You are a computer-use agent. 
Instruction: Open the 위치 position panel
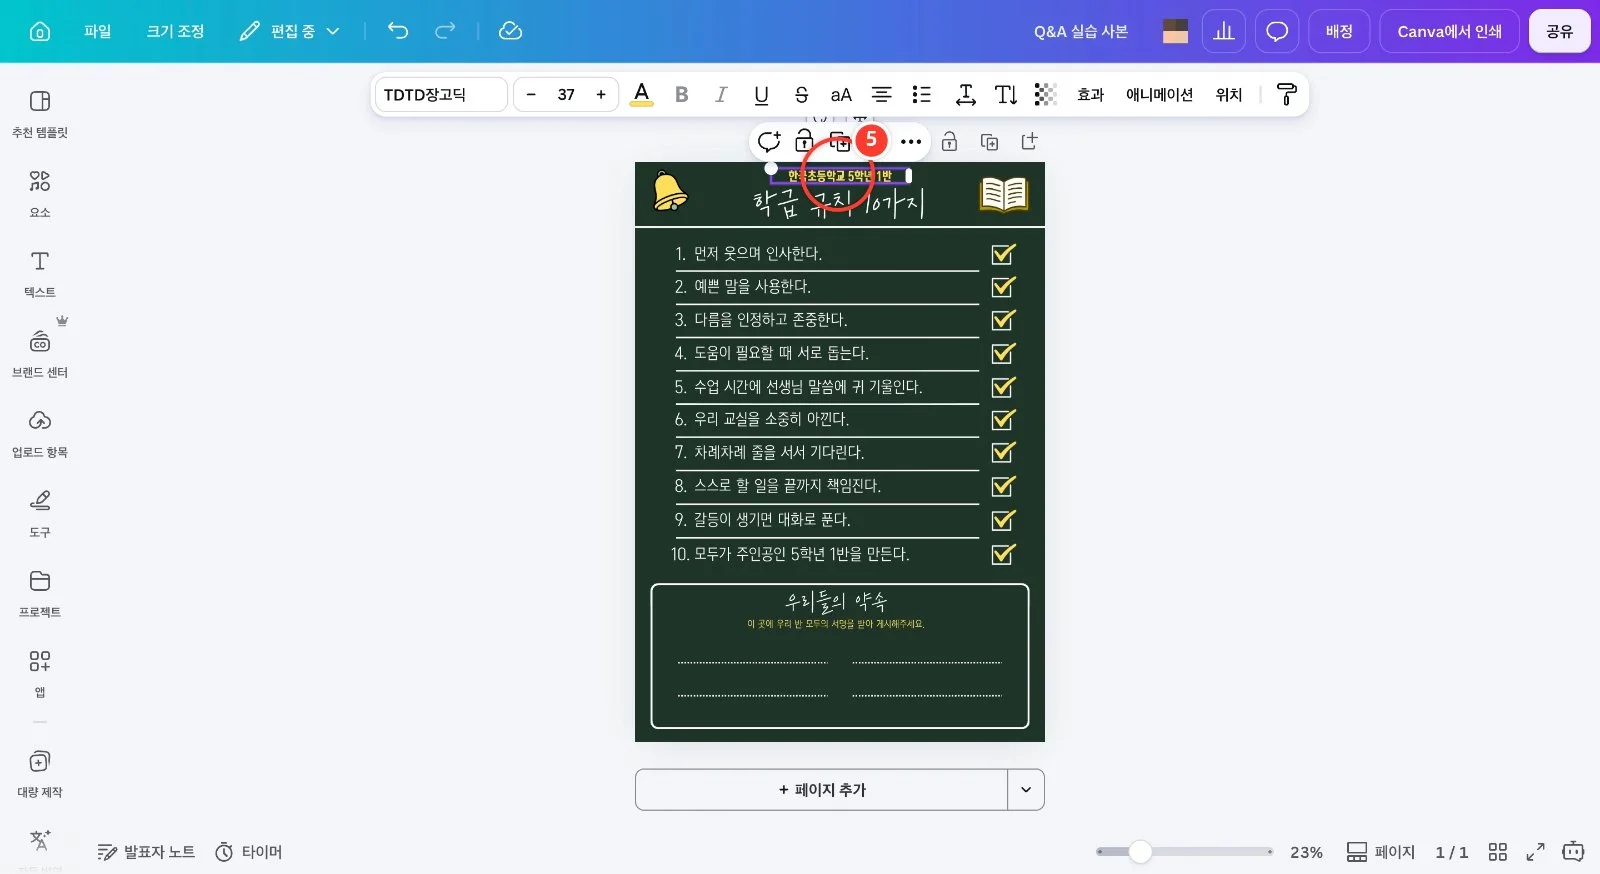[1228, 94]
